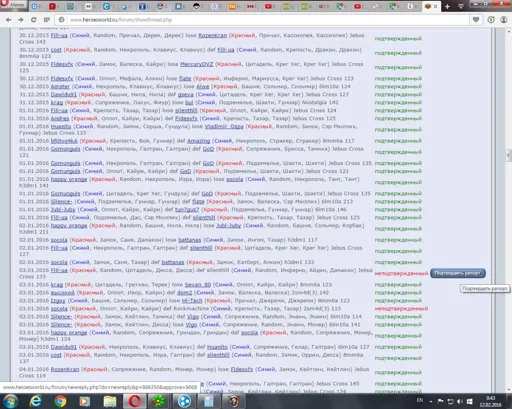512x409 pixels.
Task: Open battanas link in h3dm1 117 row
Action: click(x=190, y=240)
